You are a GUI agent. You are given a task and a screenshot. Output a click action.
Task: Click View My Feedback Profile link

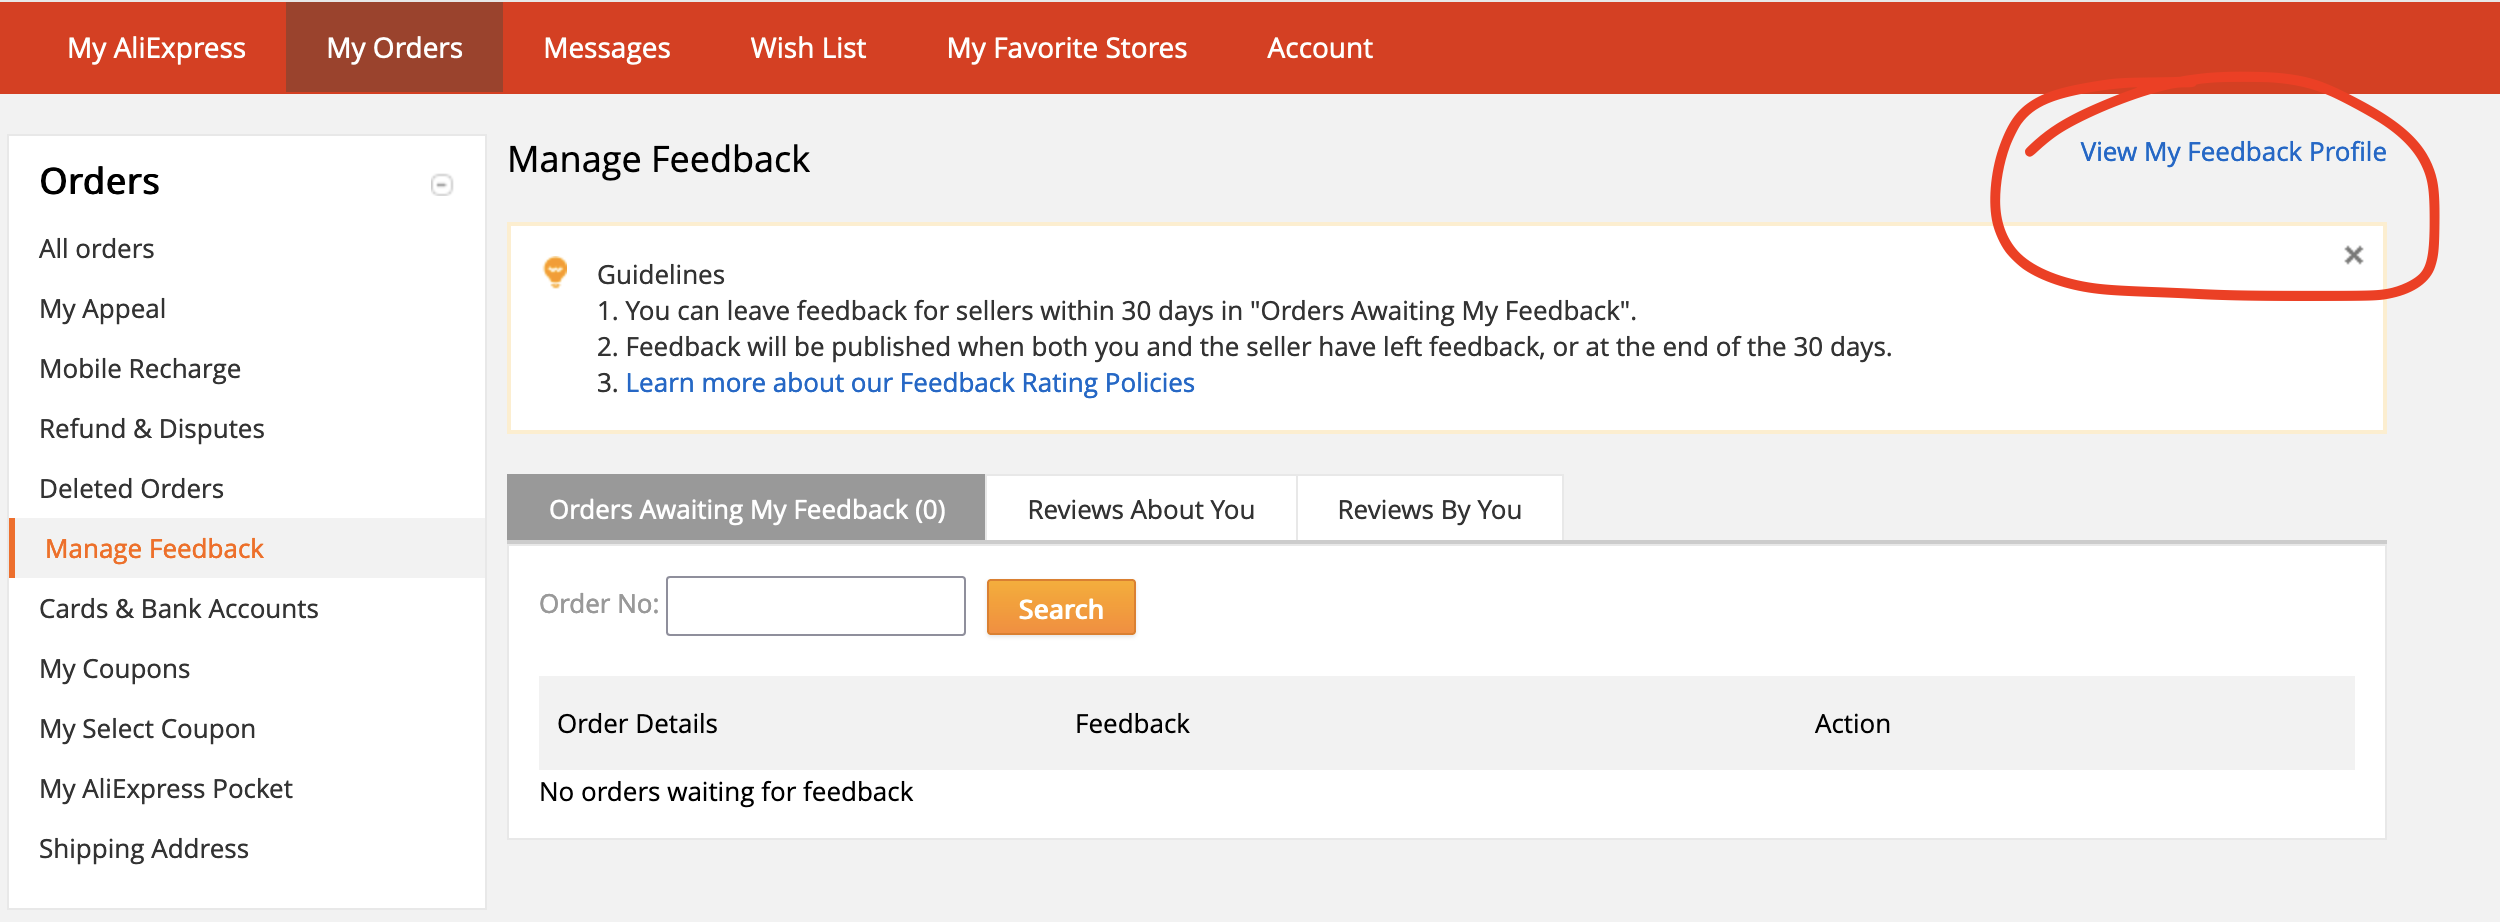tap(2233, 152)
